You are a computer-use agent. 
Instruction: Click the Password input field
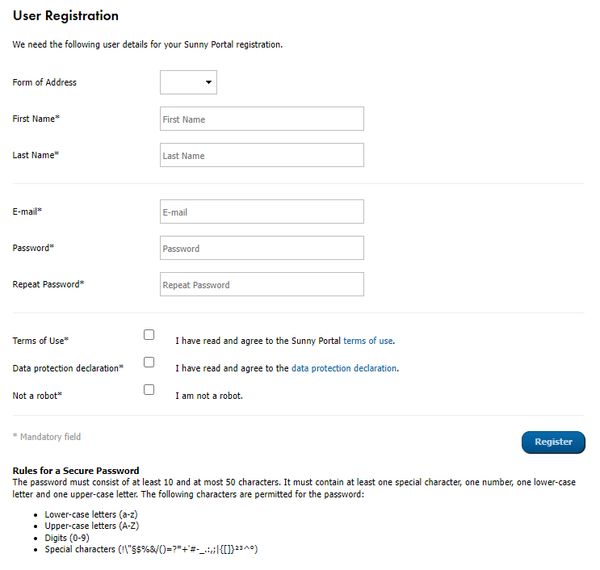pyautogui.click(x=261, y=248)
